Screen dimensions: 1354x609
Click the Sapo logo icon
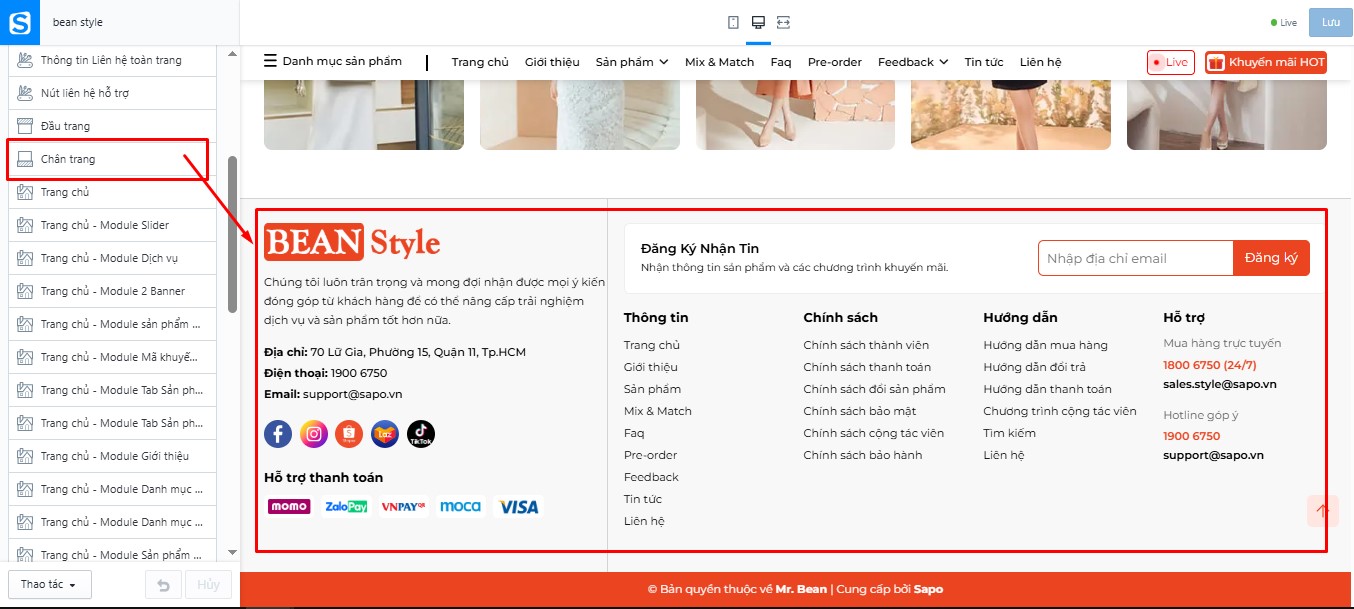click(x=20, y=22)
